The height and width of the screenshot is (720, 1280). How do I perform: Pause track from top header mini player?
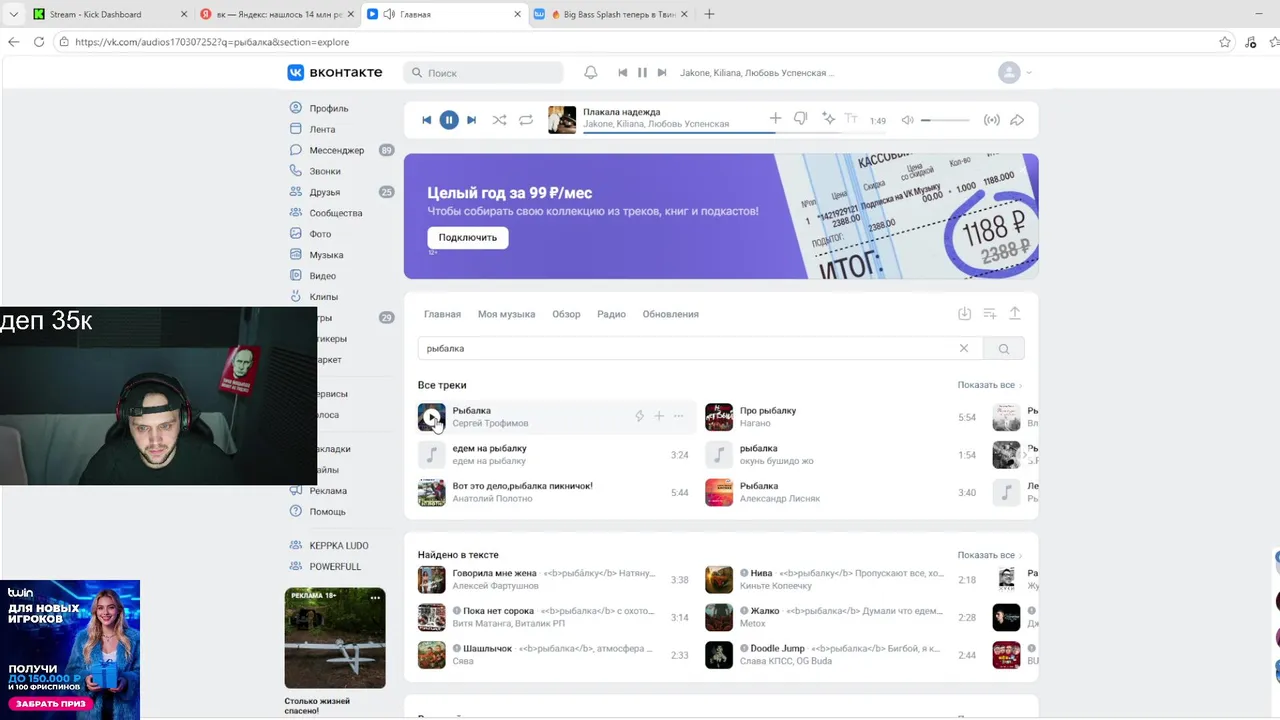click(642, 73)
